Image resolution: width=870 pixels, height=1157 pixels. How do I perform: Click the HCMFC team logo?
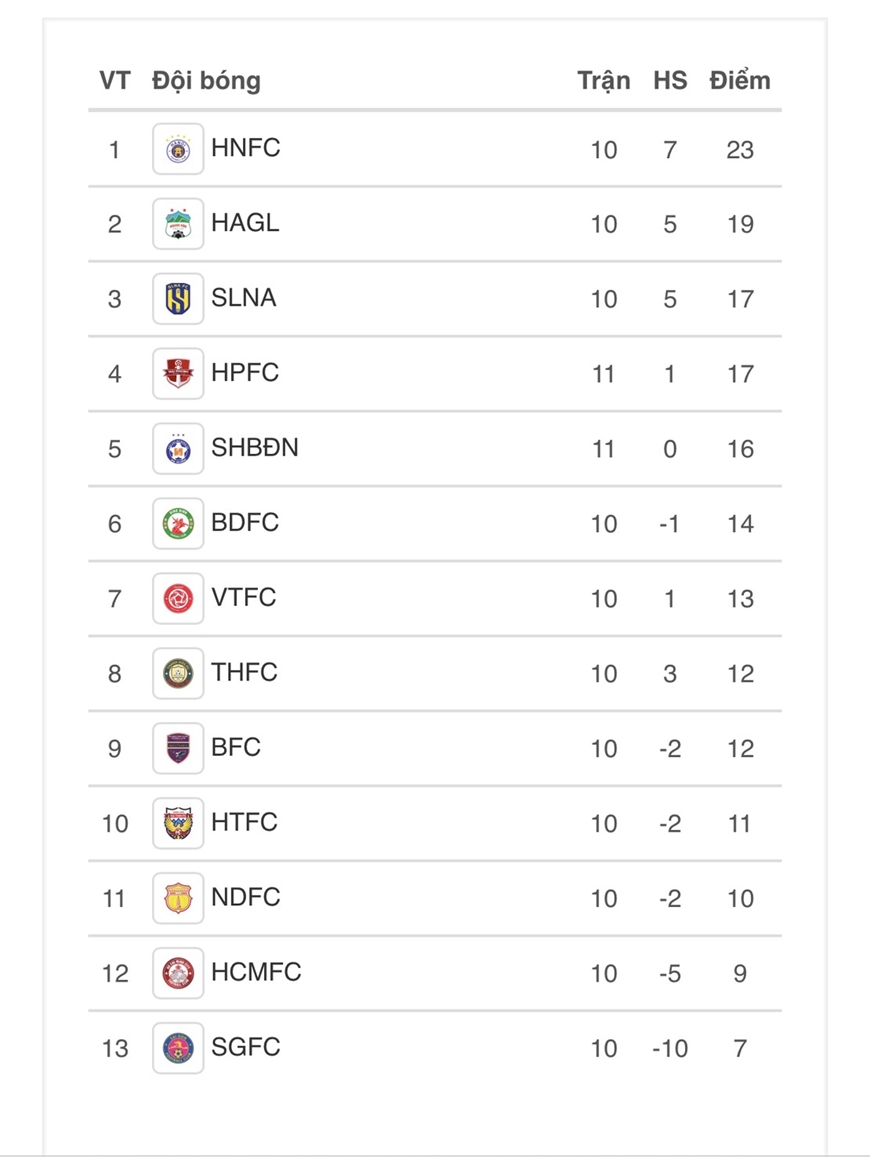tap(178, 973)
